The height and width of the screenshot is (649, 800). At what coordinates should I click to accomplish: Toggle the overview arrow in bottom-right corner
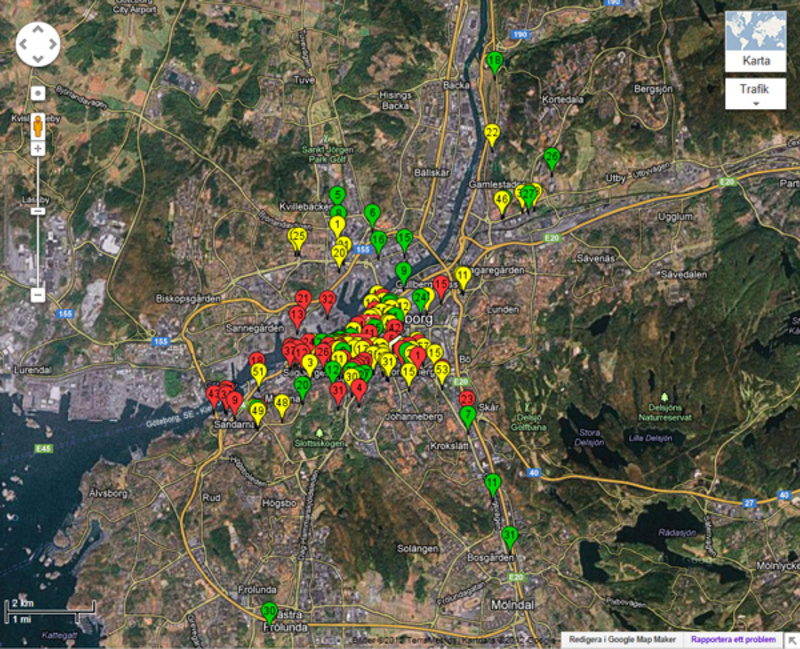pyautogui.click(x=792, y=640)
